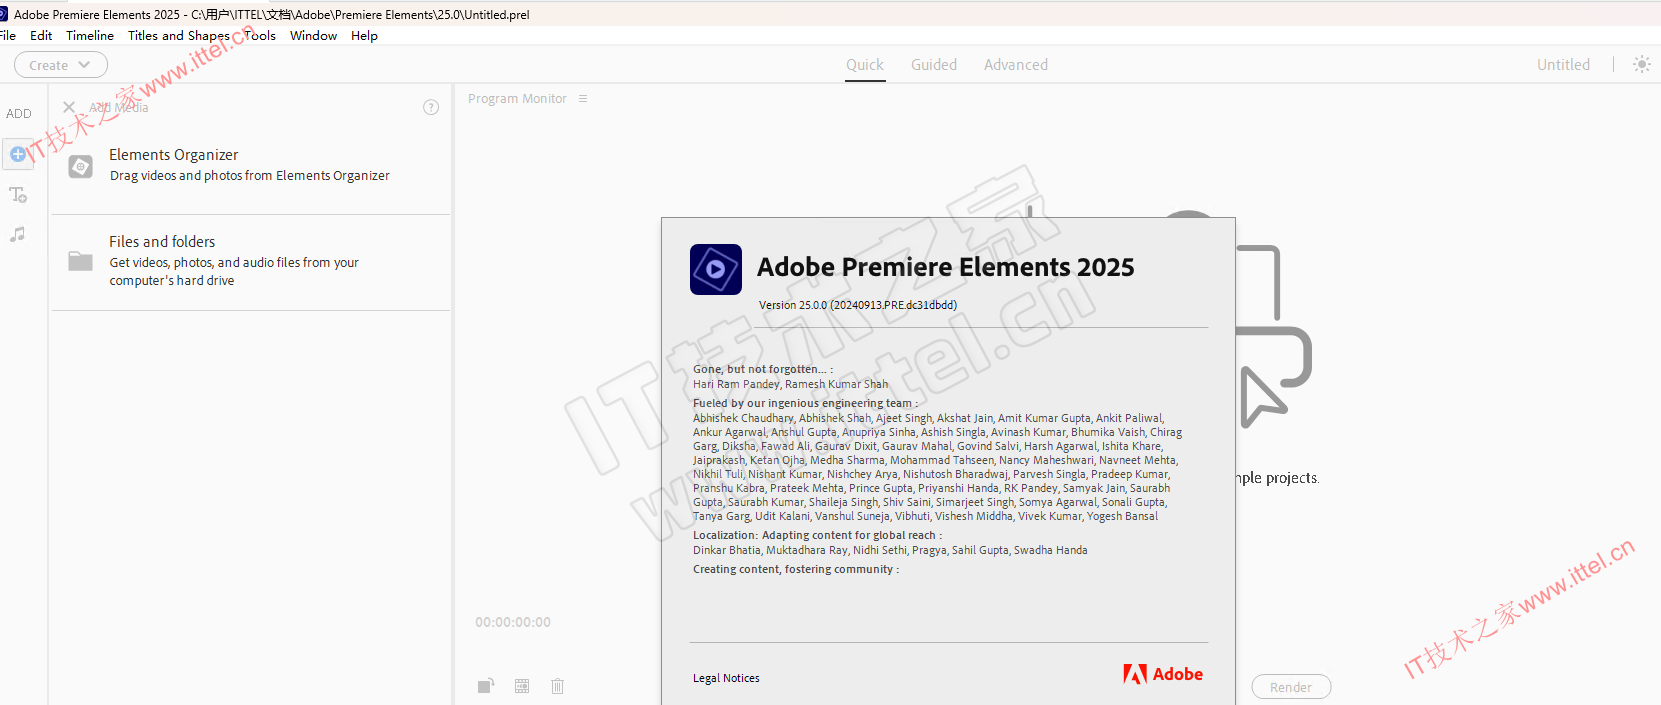
Task: Open the File menu
Action: click(x=8, y=36)
